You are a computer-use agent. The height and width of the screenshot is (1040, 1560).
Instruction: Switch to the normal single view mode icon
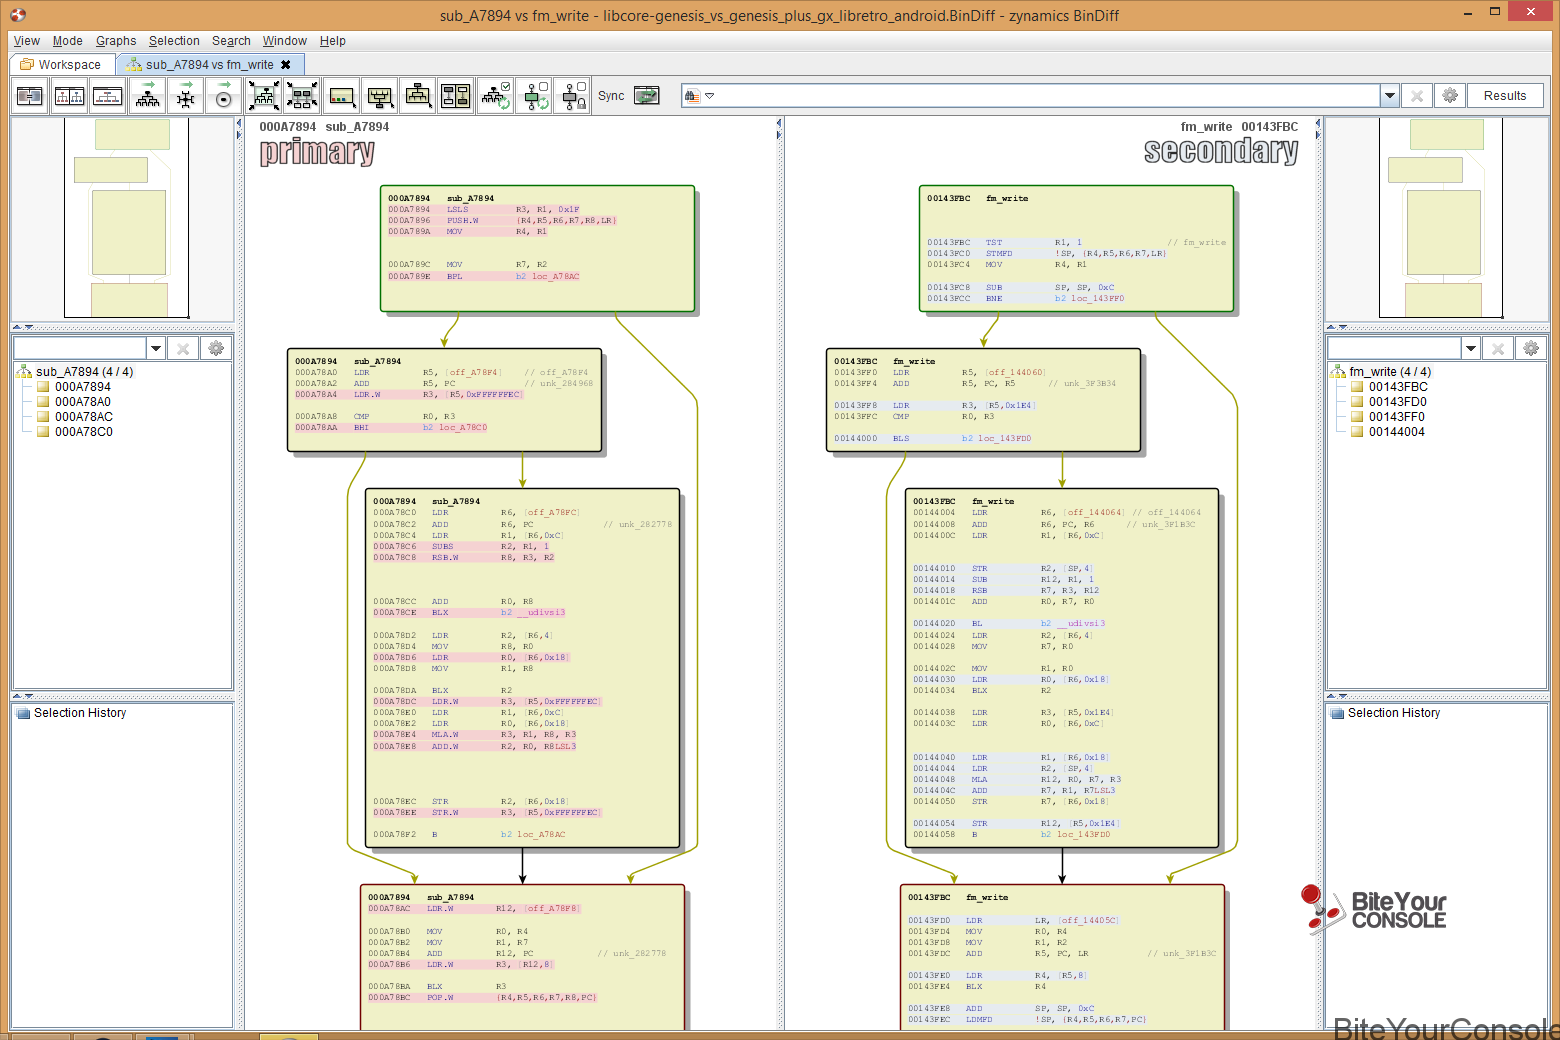[31, 96]
